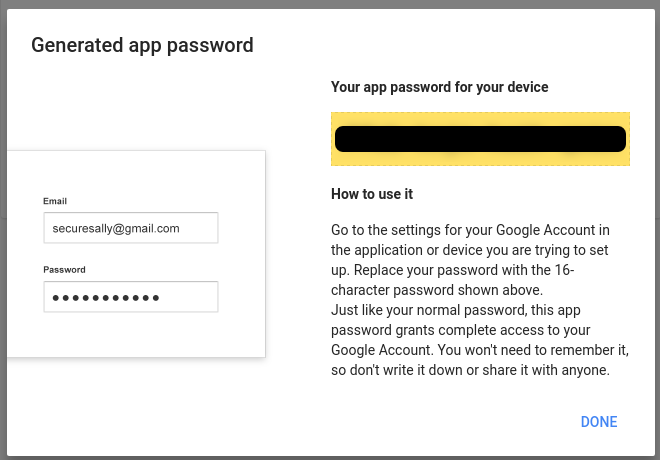Click the DONE button
660x460 pixels.
[x=598, y=422]
